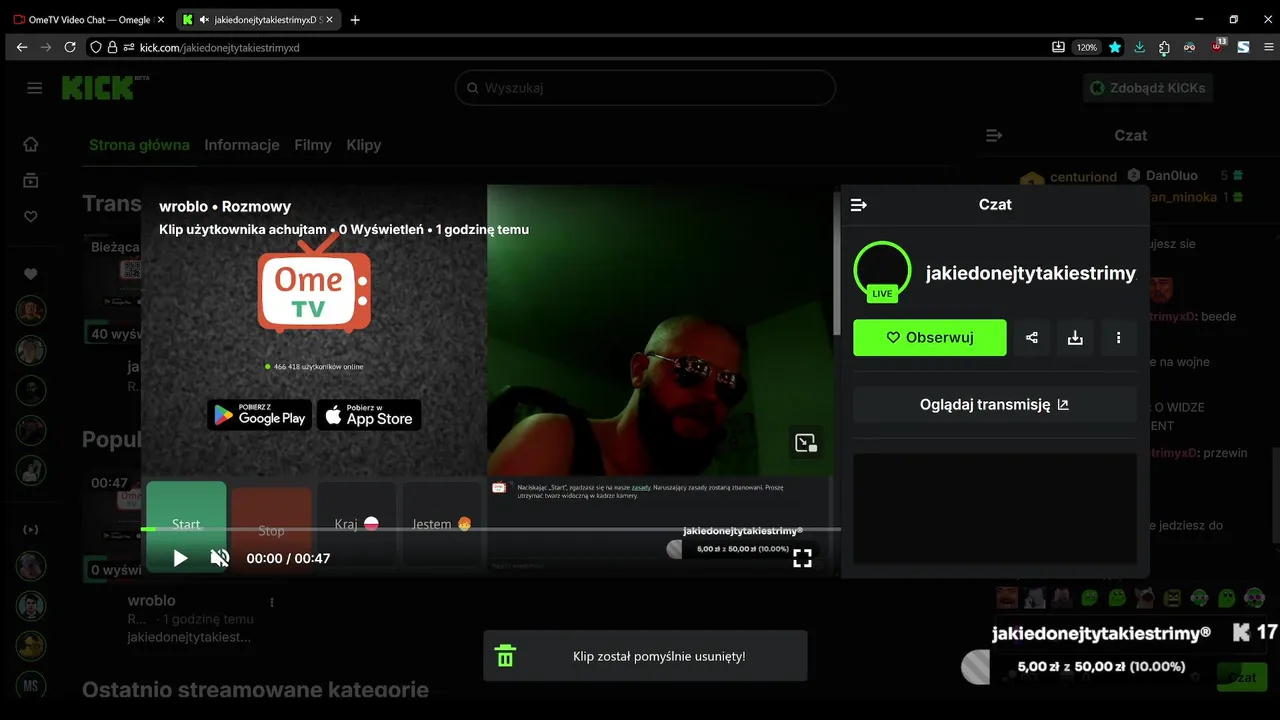1280x720 pixels.
Task: Click the Zdobądź KICKs button
Action: tap(1148, 88)
